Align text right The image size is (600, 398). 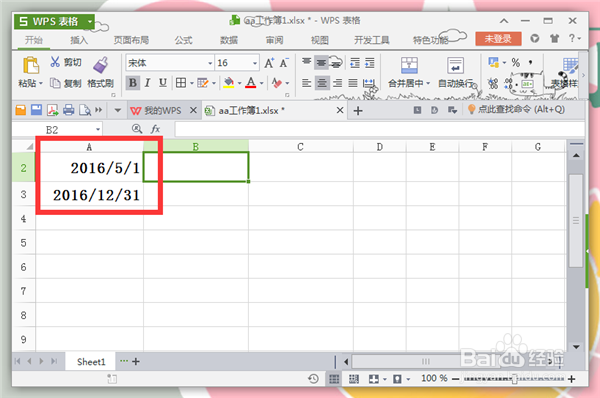click(338, 83)
